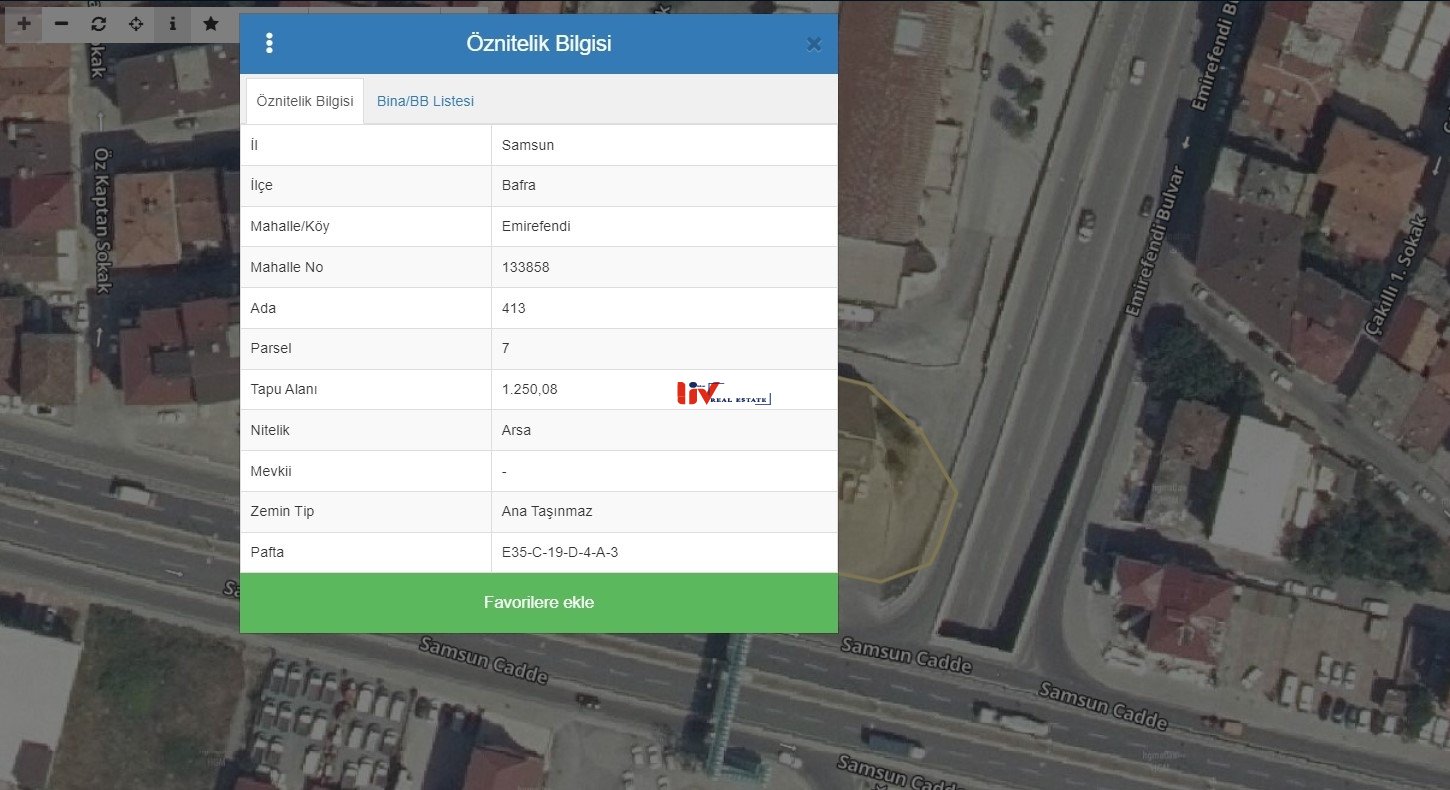Activate the crosshair locate icon

pyautogui.click(x=135, y=24)
